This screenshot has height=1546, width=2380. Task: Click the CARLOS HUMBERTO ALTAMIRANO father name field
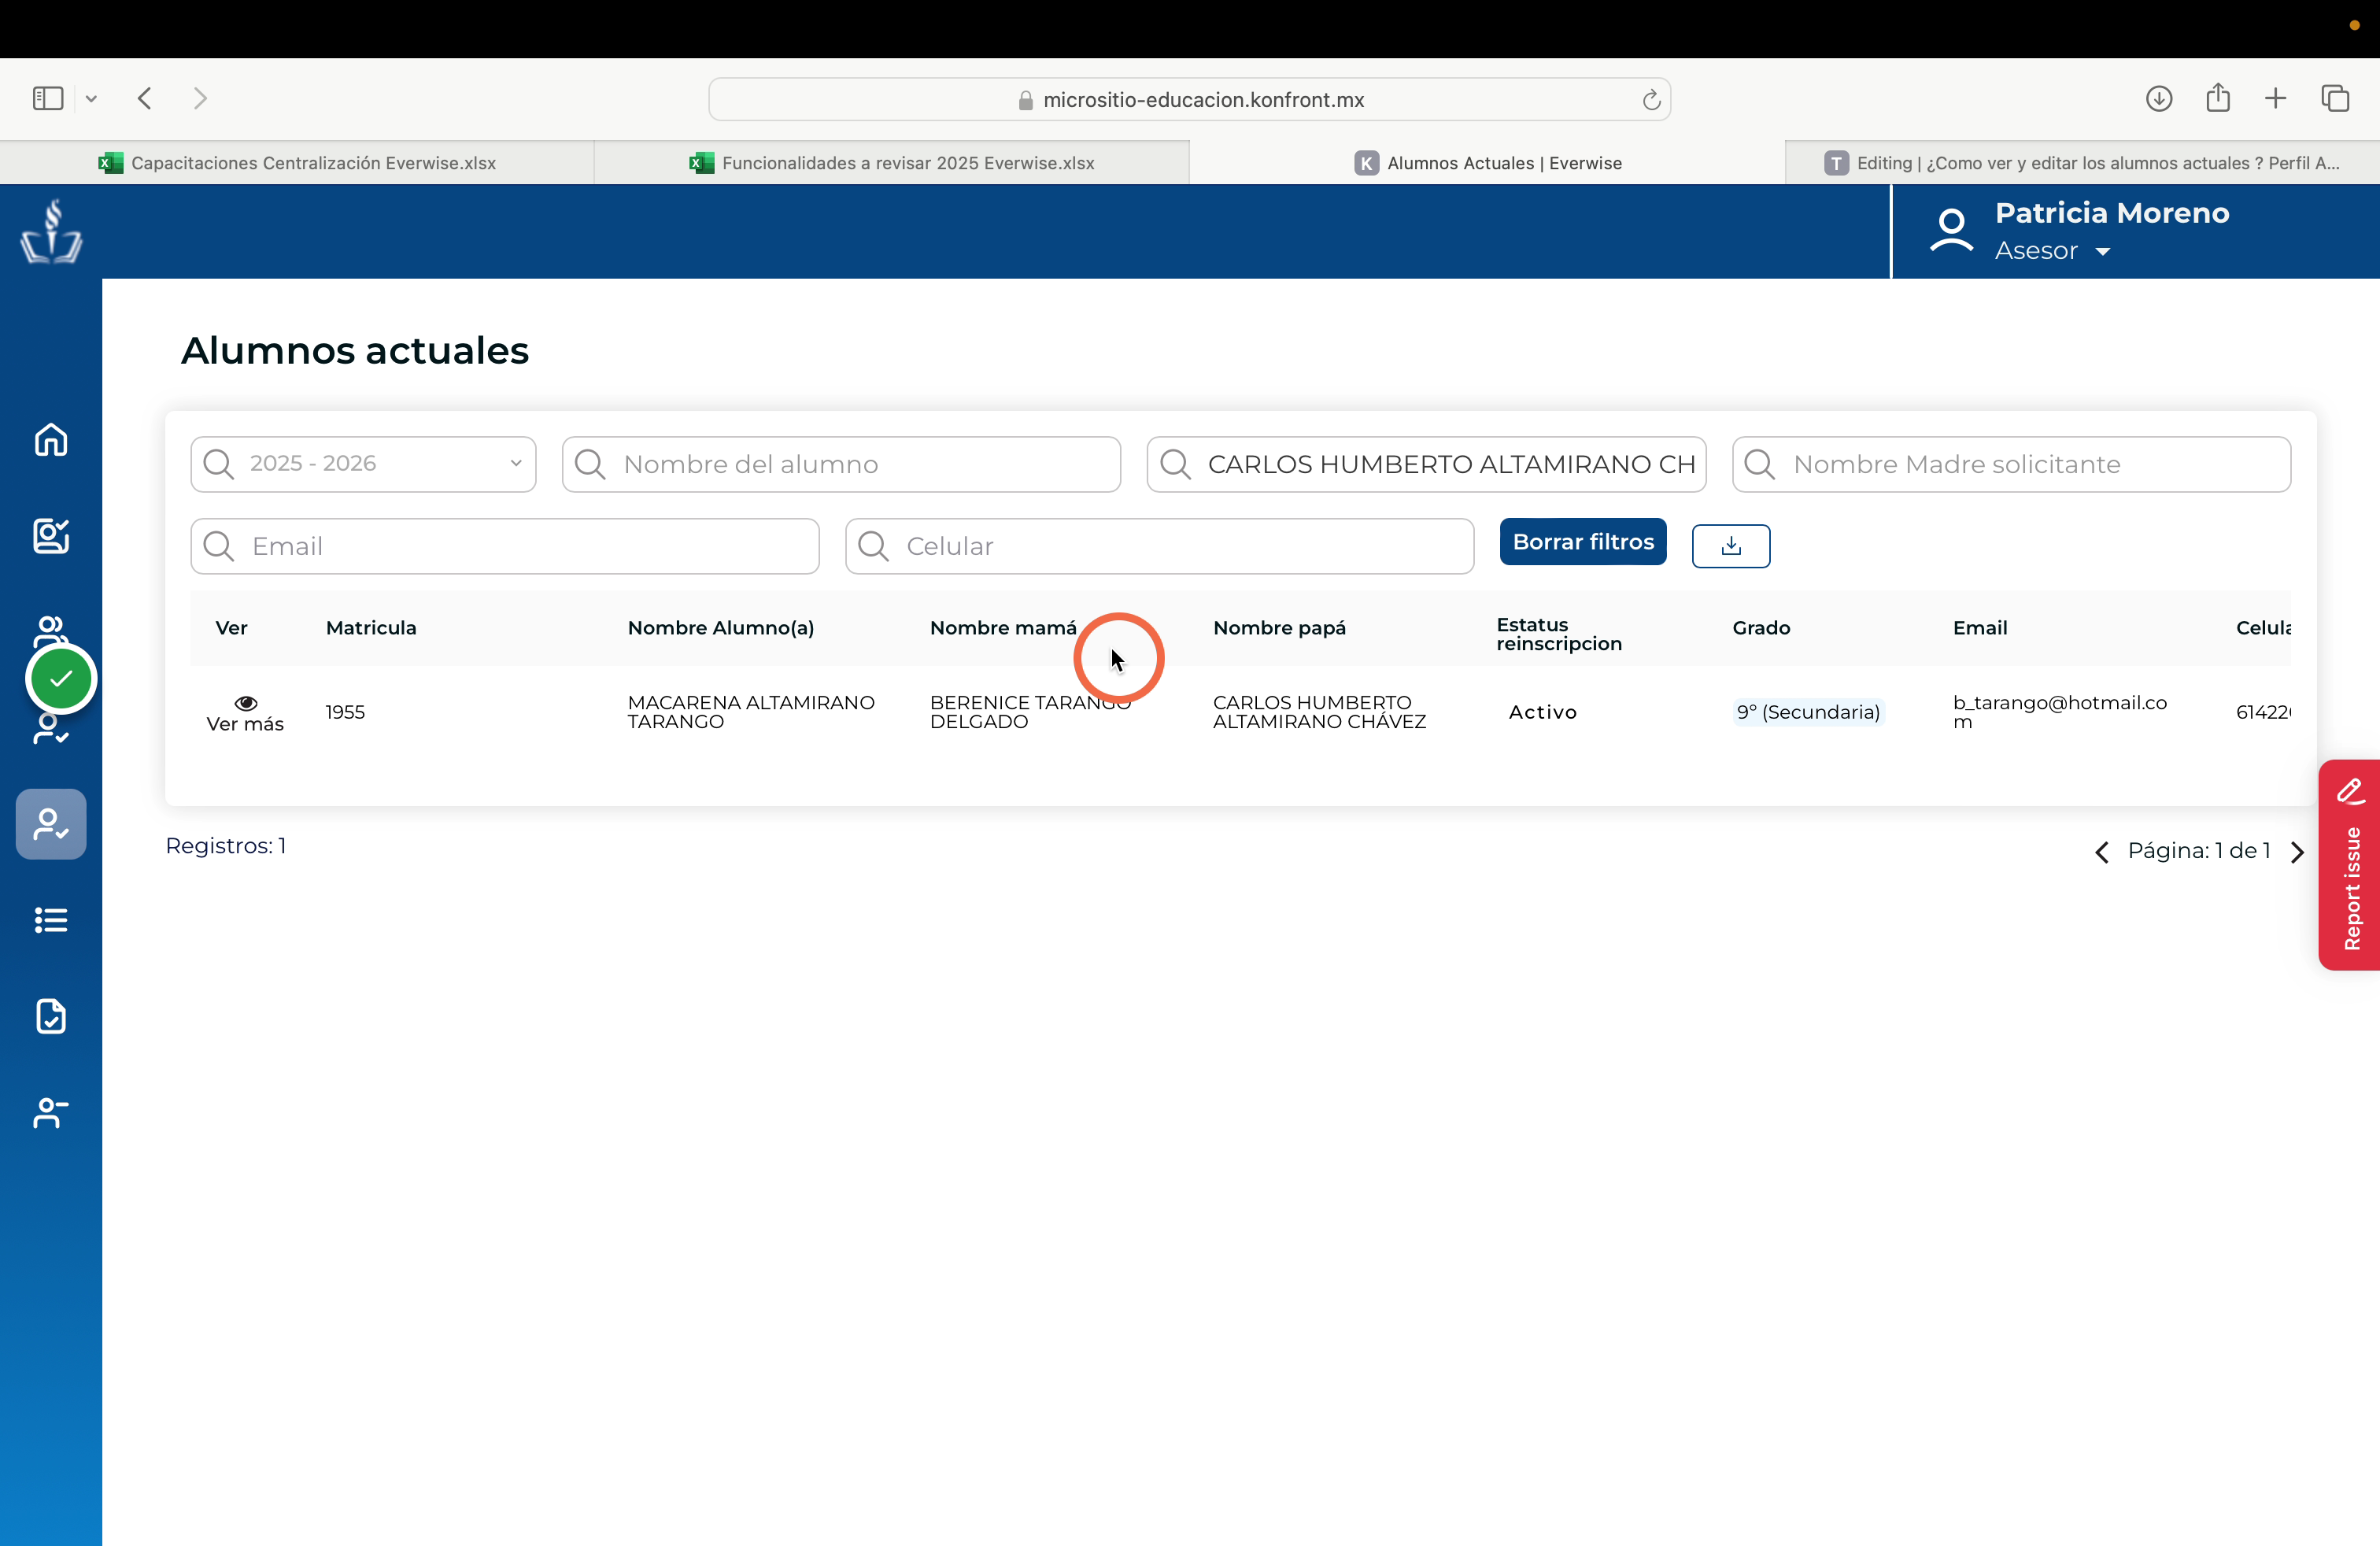(1426, 464)
